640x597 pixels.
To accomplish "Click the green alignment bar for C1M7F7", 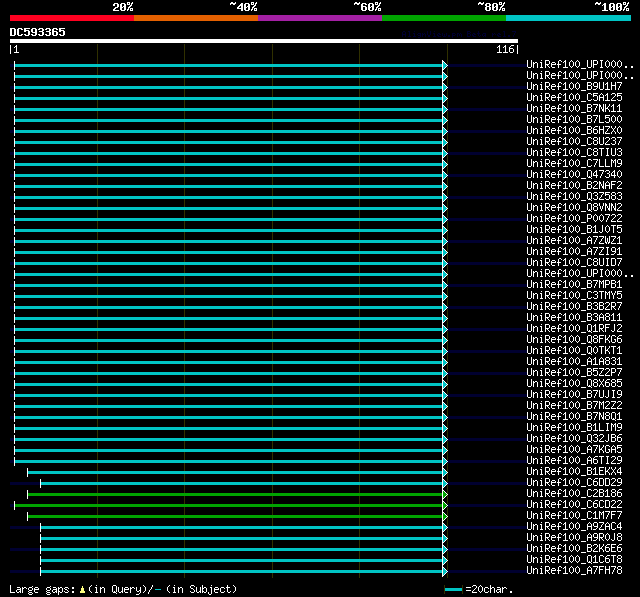I will 237,517.
